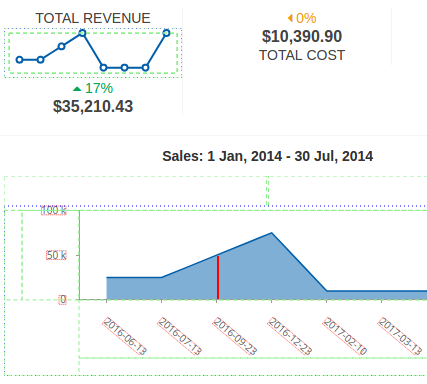Viewport: 427px width, 384px height.
Task: Click the 100 k axis label
Action: coord(54,210)
